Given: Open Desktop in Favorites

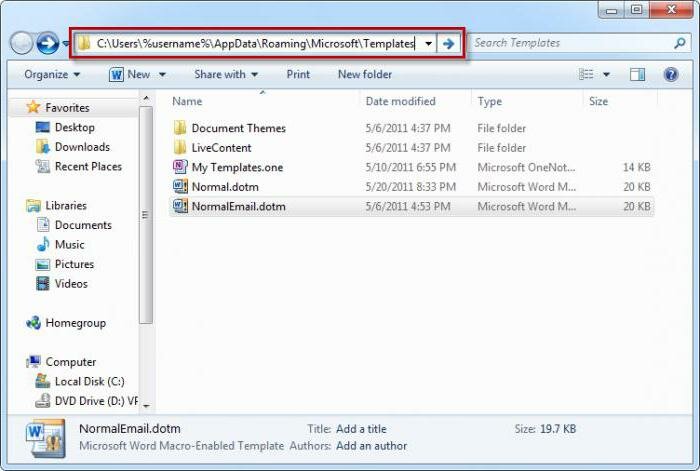Looking at the screenshot, I should coord(75,127).
